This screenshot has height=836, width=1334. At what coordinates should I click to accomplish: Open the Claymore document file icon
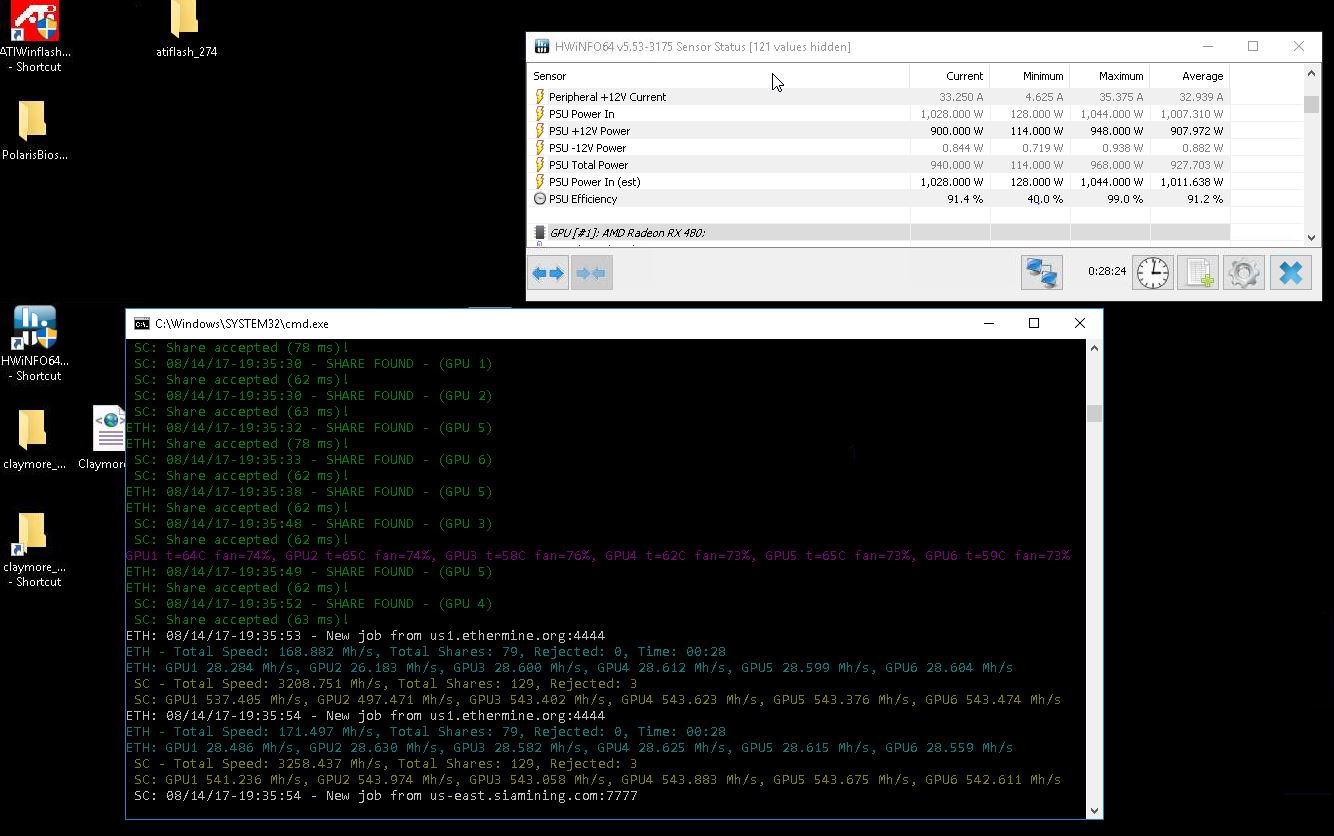[108, 428]
